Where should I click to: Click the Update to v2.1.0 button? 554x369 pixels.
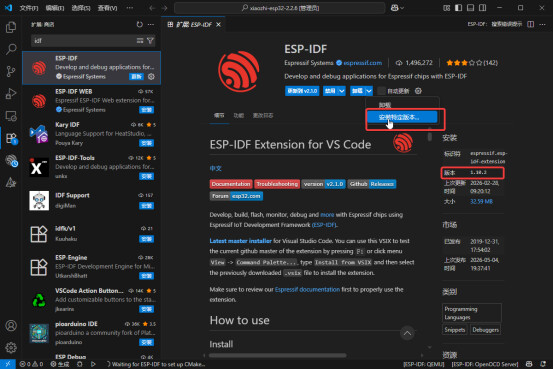pyautogui.click(x=302, y=91)
